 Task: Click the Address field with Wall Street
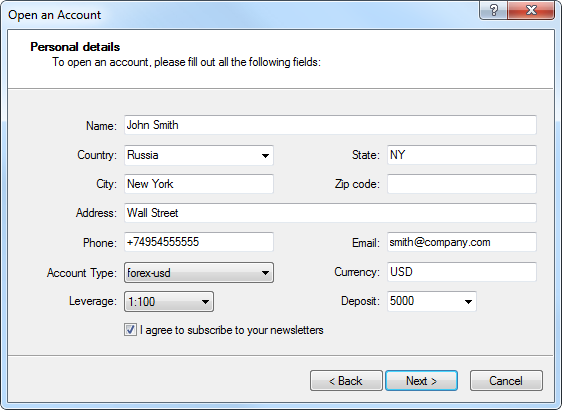[x=330, y=213]
